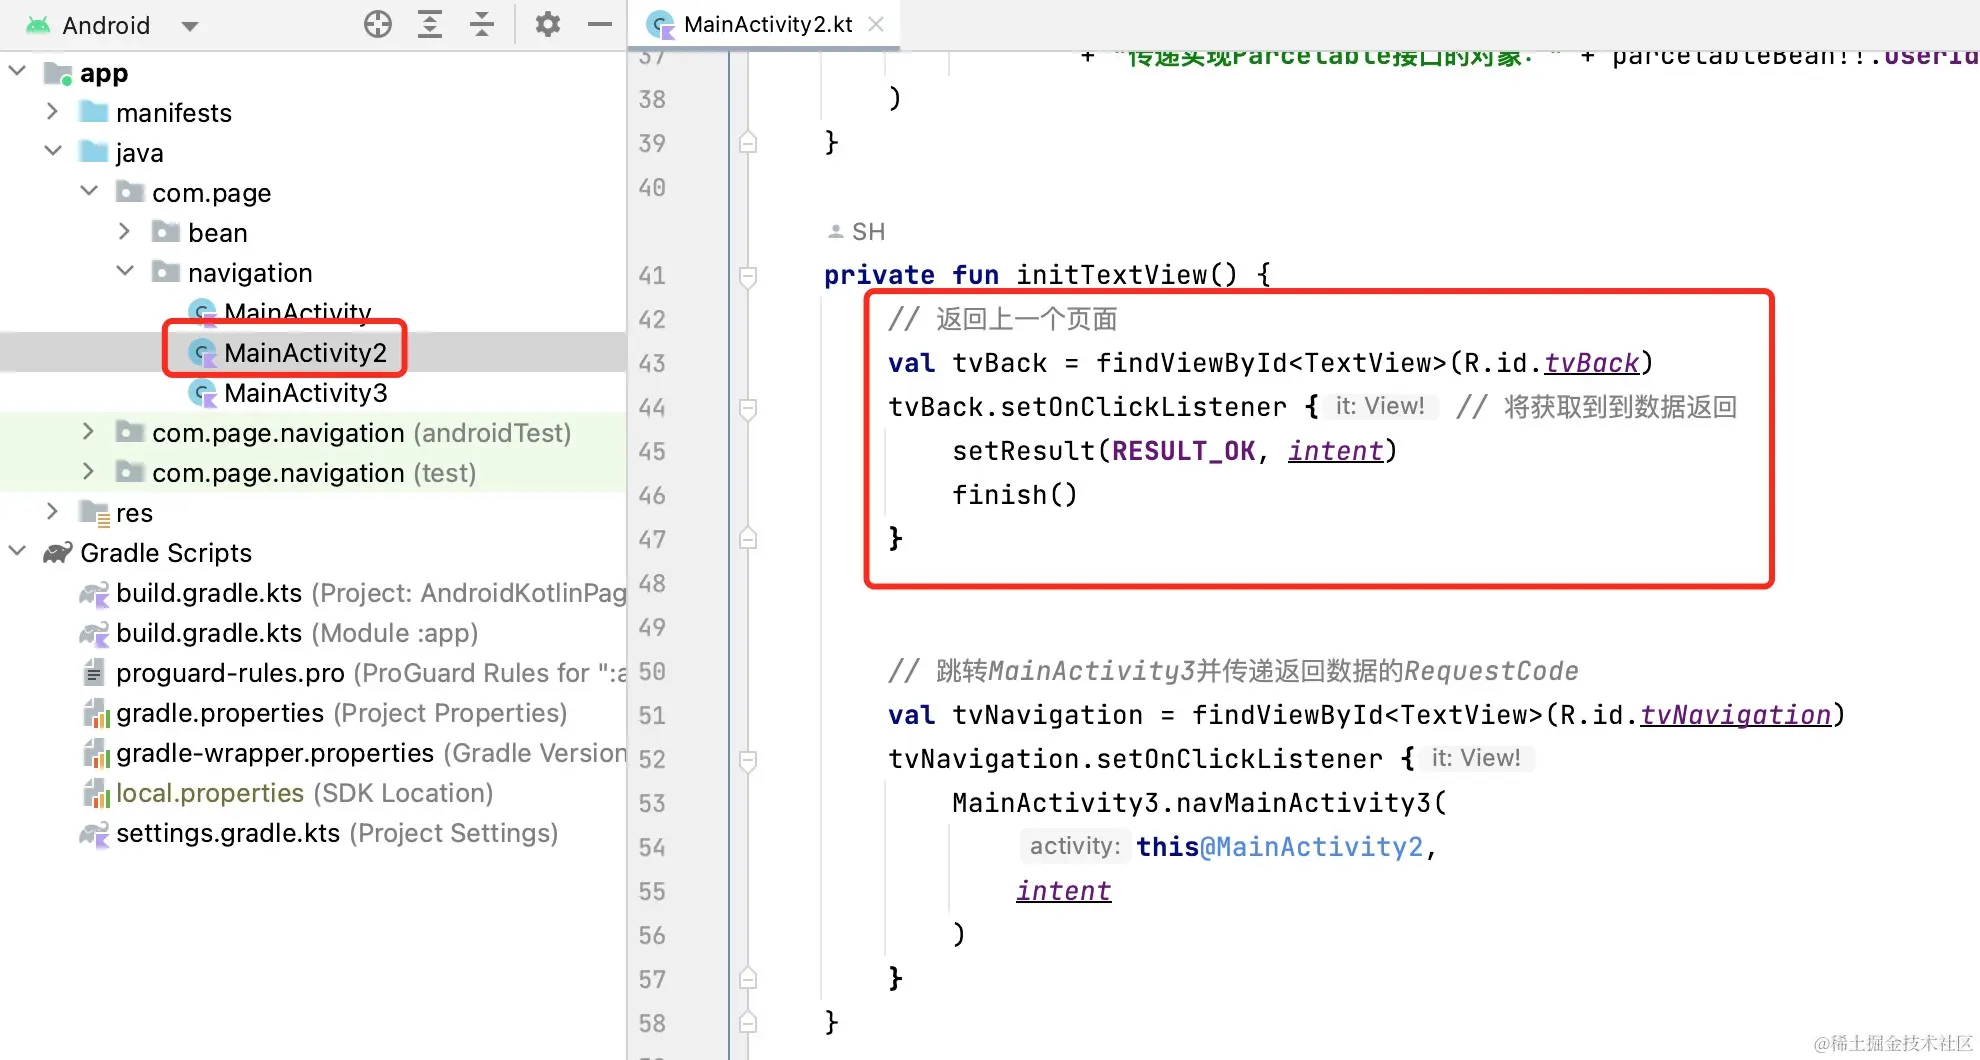Screen dimensions: 1980x1060
Task: Click the res folder icon
Action: (95, 513)
